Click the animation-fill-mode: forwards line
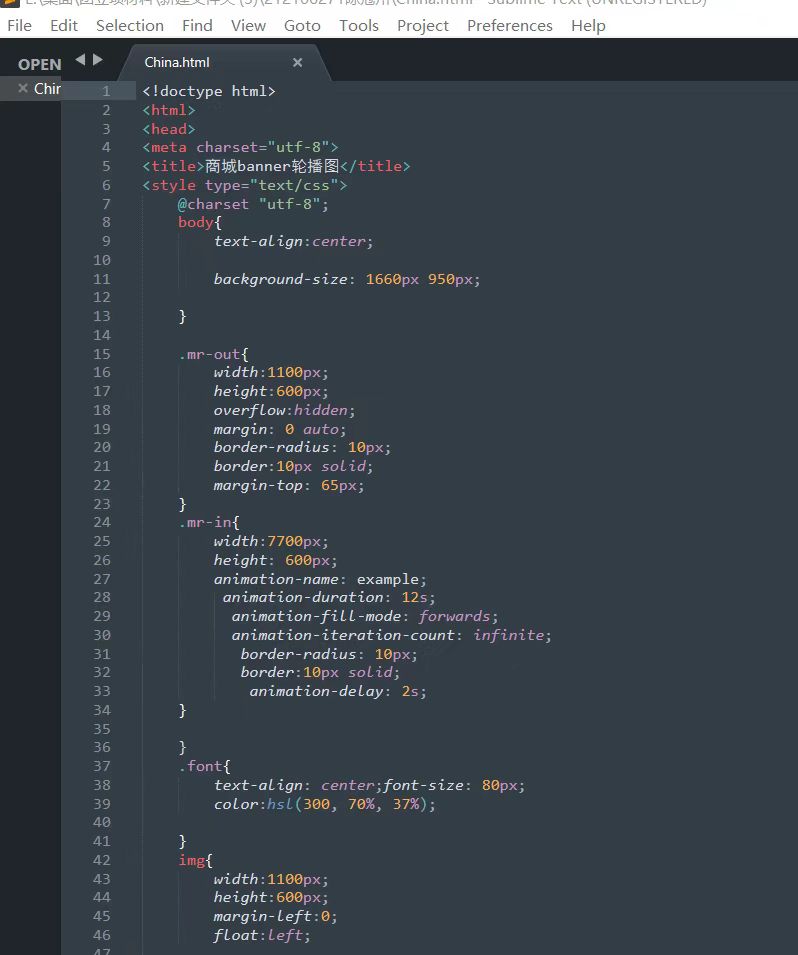Image resolution: width=798 pixels, height=955 pixels. click(x=365, y=616)
